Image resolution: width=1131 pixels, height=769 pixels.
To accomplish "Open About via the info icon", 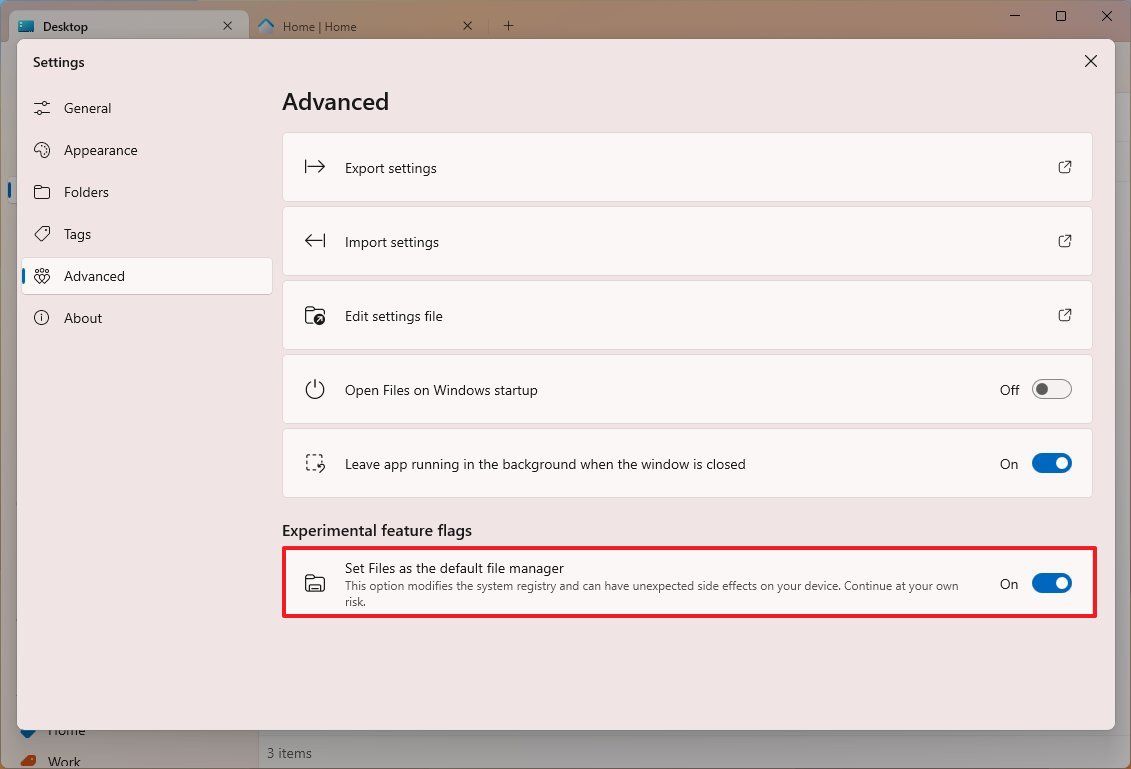I will (42, 318).
